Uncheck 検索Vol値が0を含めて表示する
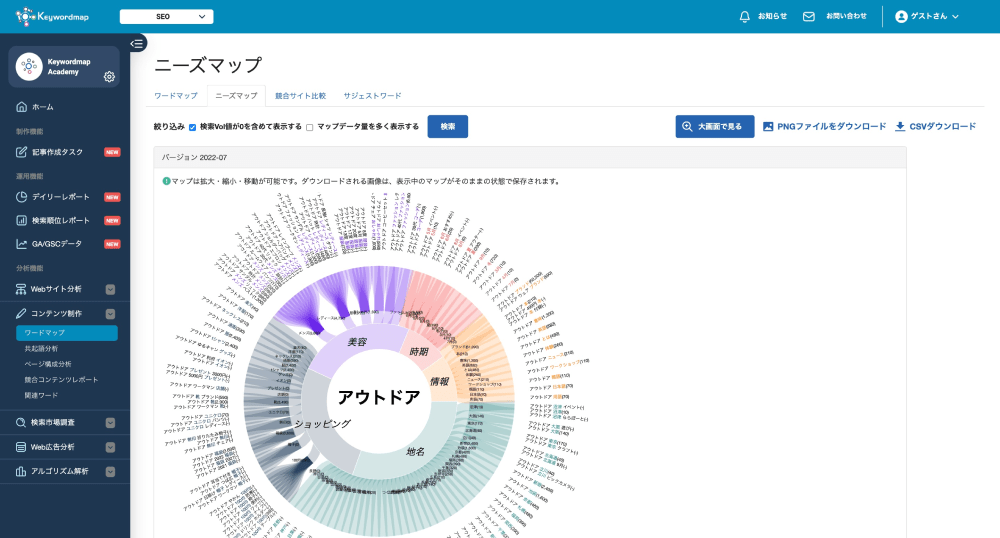1000x538 pixels. tap(192, 127)
